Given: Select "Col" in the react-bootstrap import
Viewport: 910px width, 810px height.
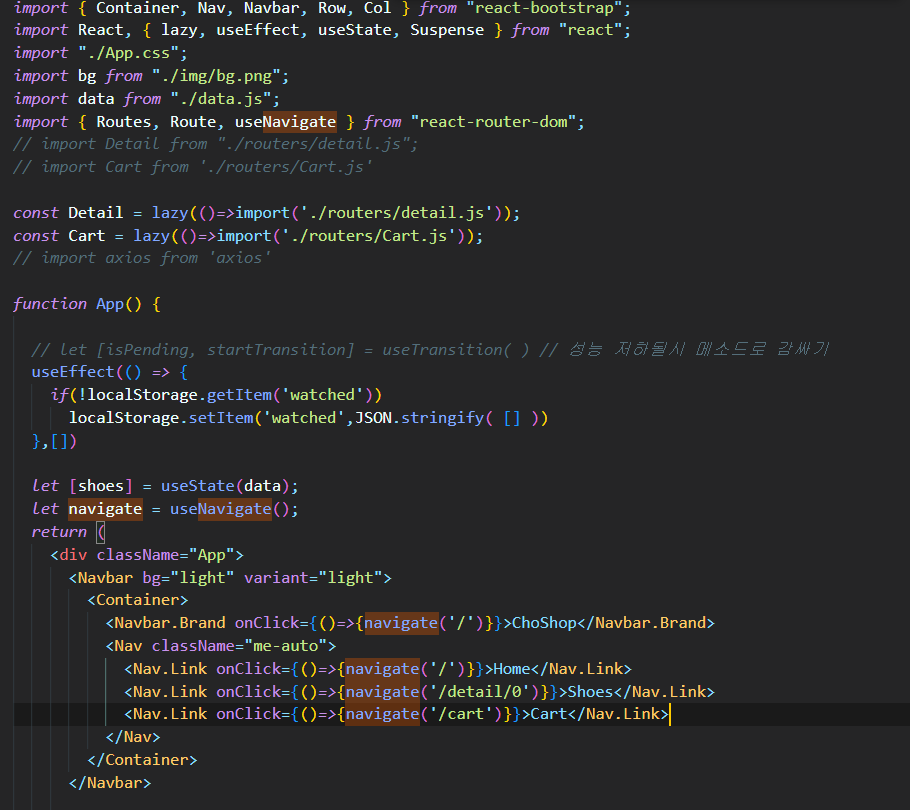Looking at the screenshot, I should pos(377,8).
